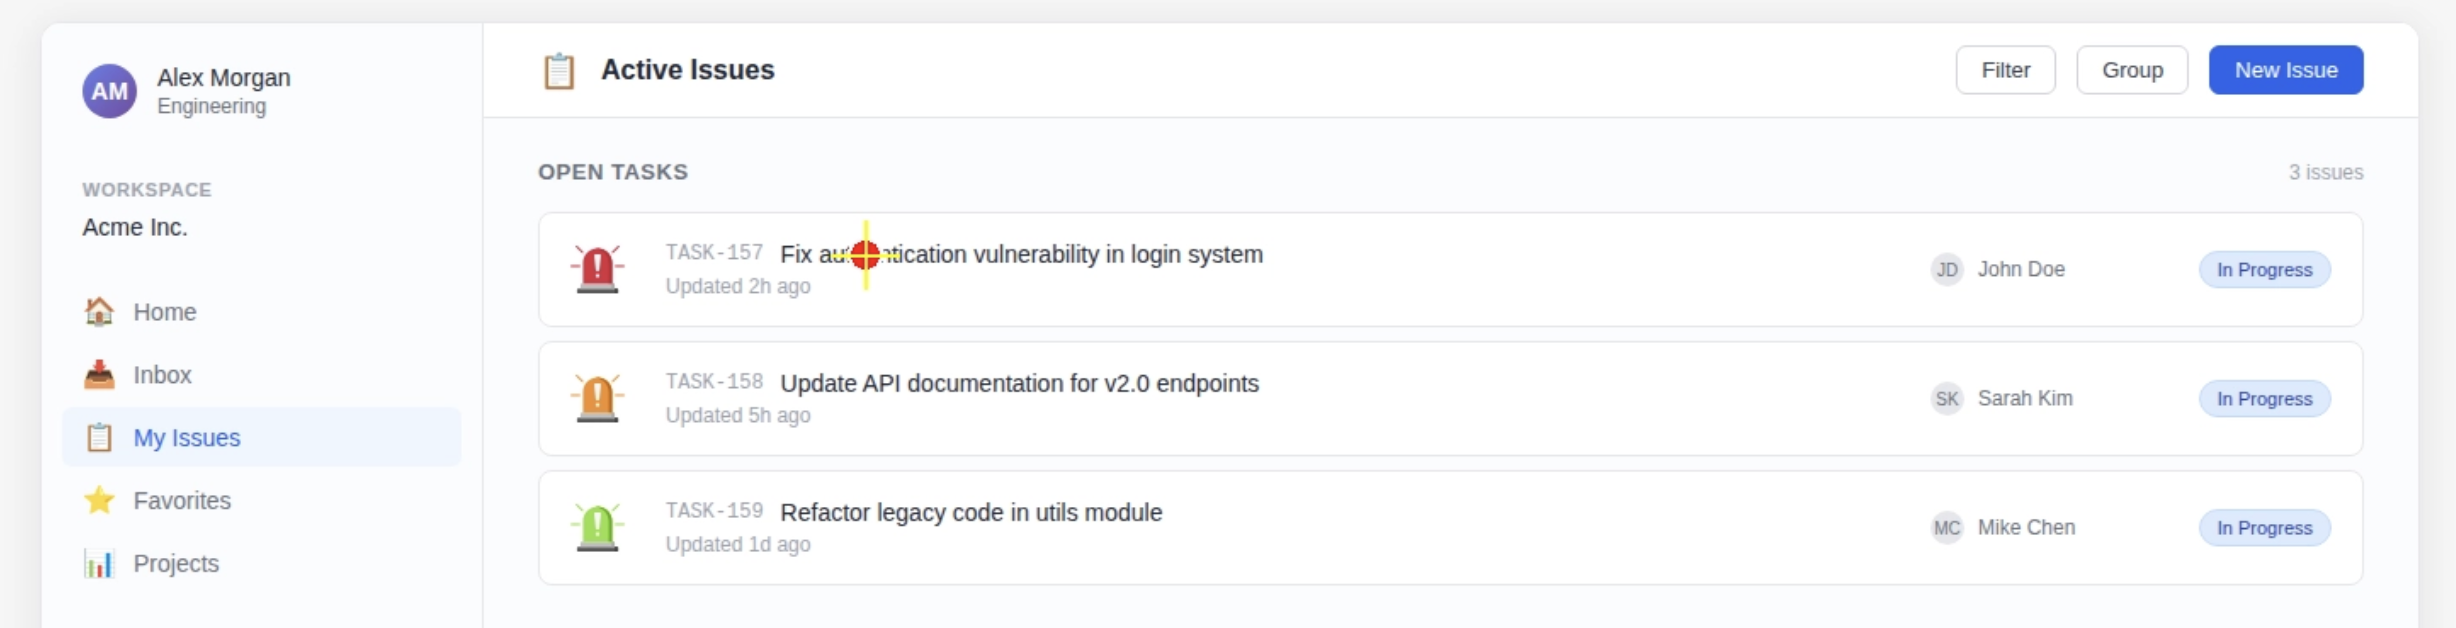Click the John Doe assignee name

tap(2021, 269)
